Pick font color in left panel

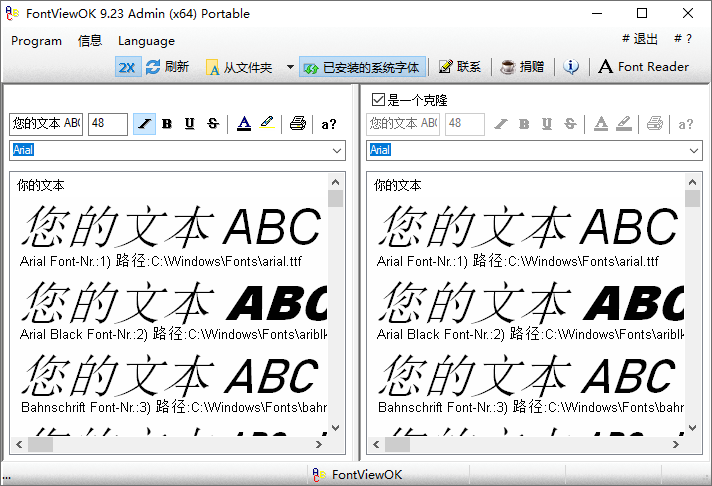(244, 124)
